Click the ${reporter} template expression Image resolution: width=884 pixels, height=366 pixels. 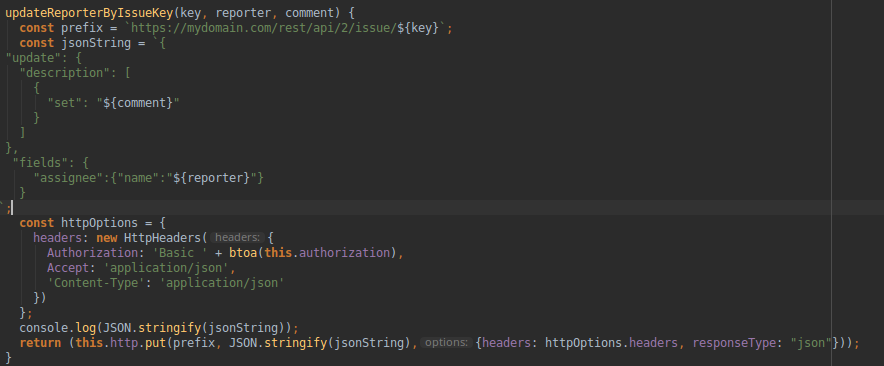tap(211, 178)
